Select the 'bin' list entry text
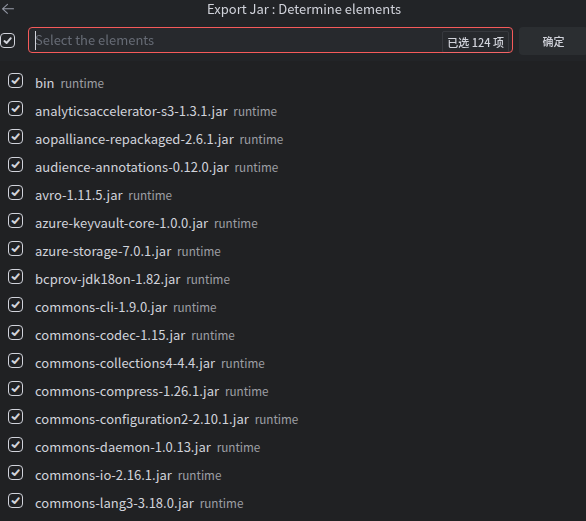This screenshot has height=521, width=586. pos(44,83)
